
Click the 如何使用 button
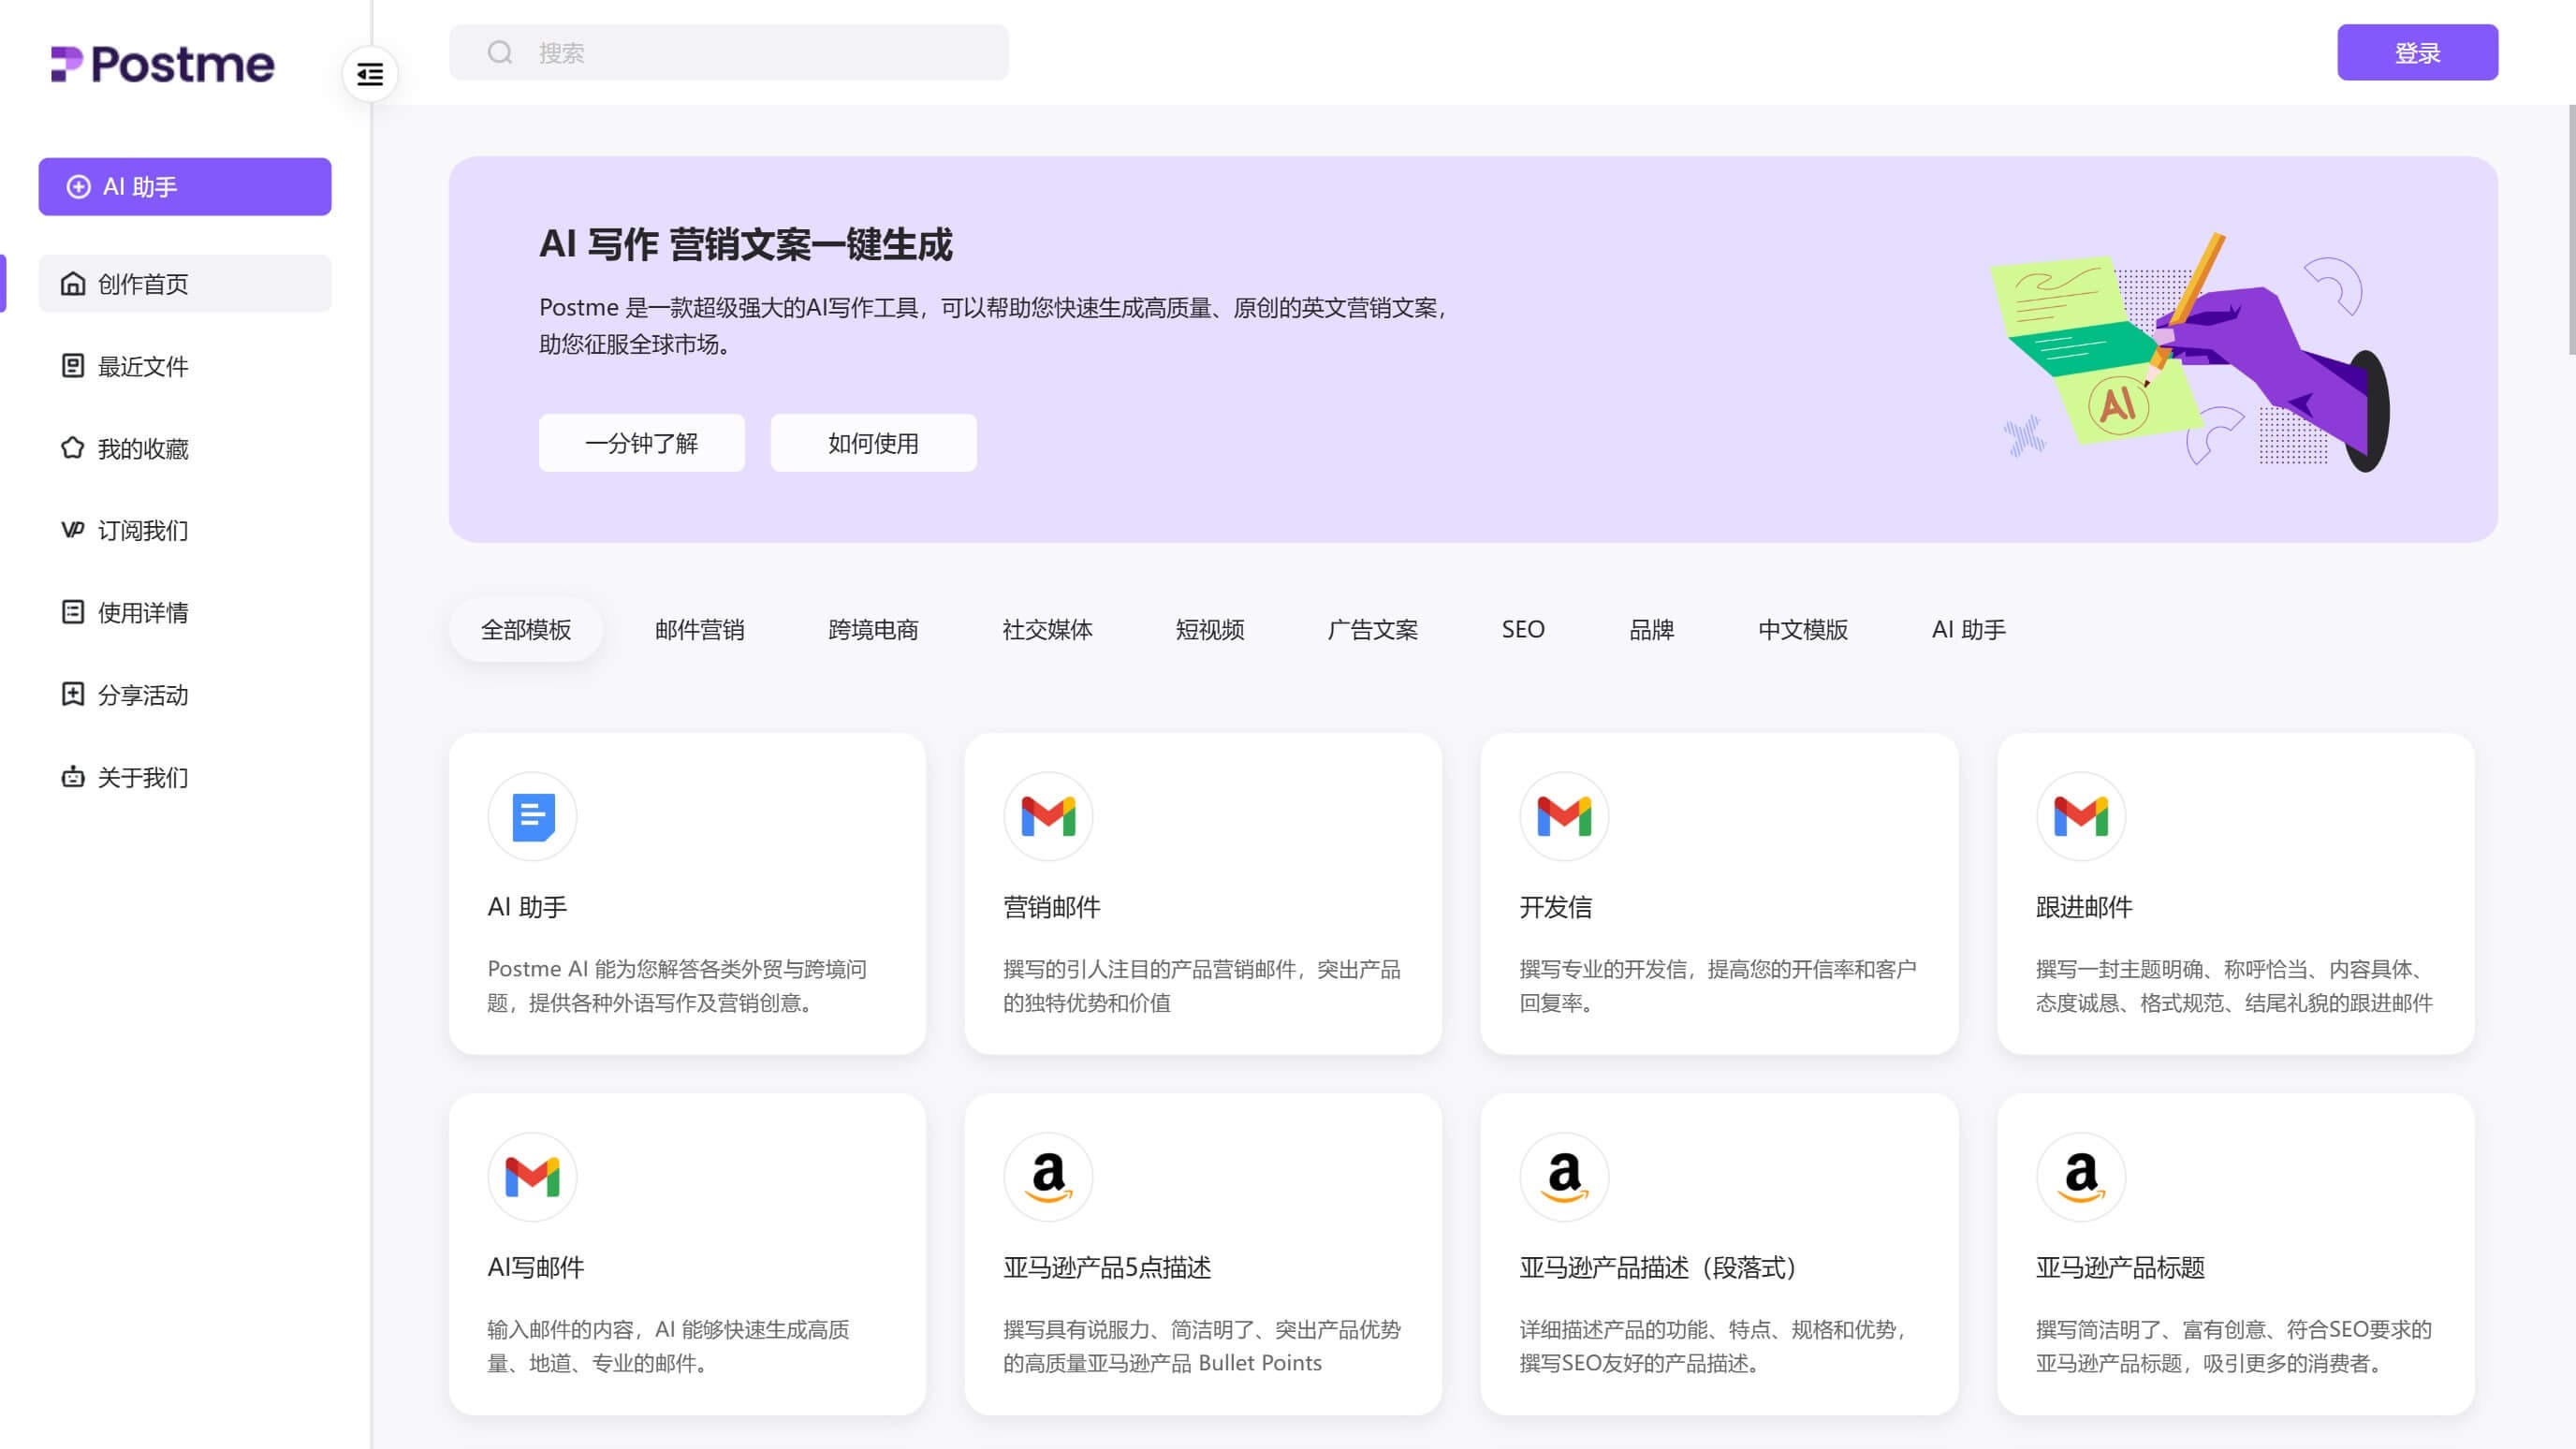(x=871, y=443)
